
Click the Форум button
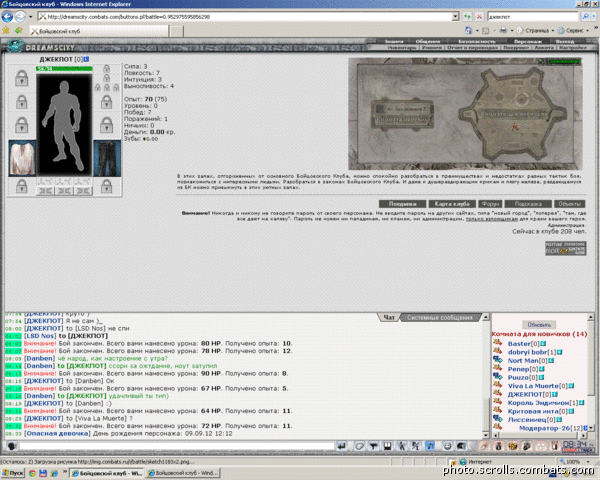pos(490,204)
